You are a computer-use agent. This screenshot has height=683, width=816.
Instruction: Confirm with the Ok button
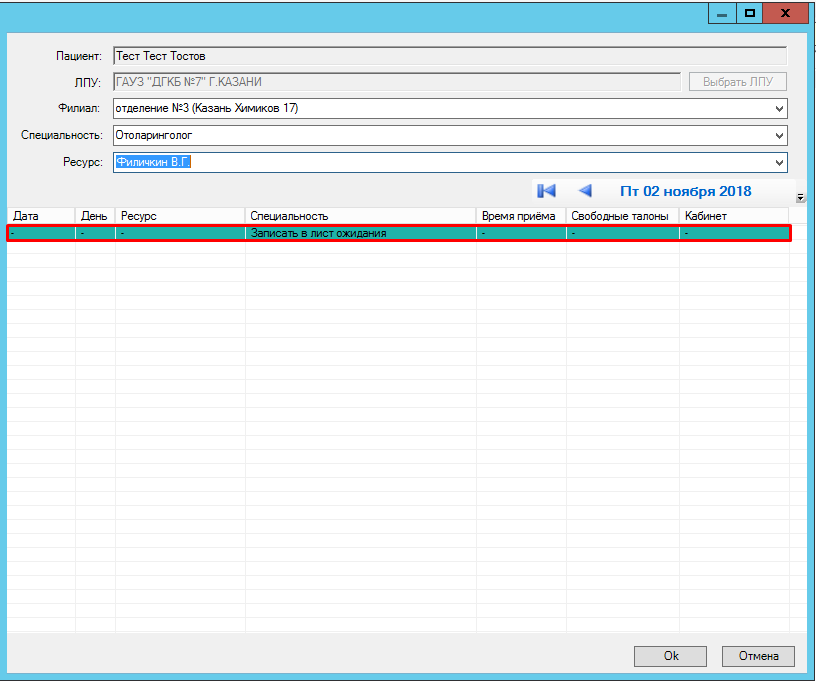(x=671, y=656)
